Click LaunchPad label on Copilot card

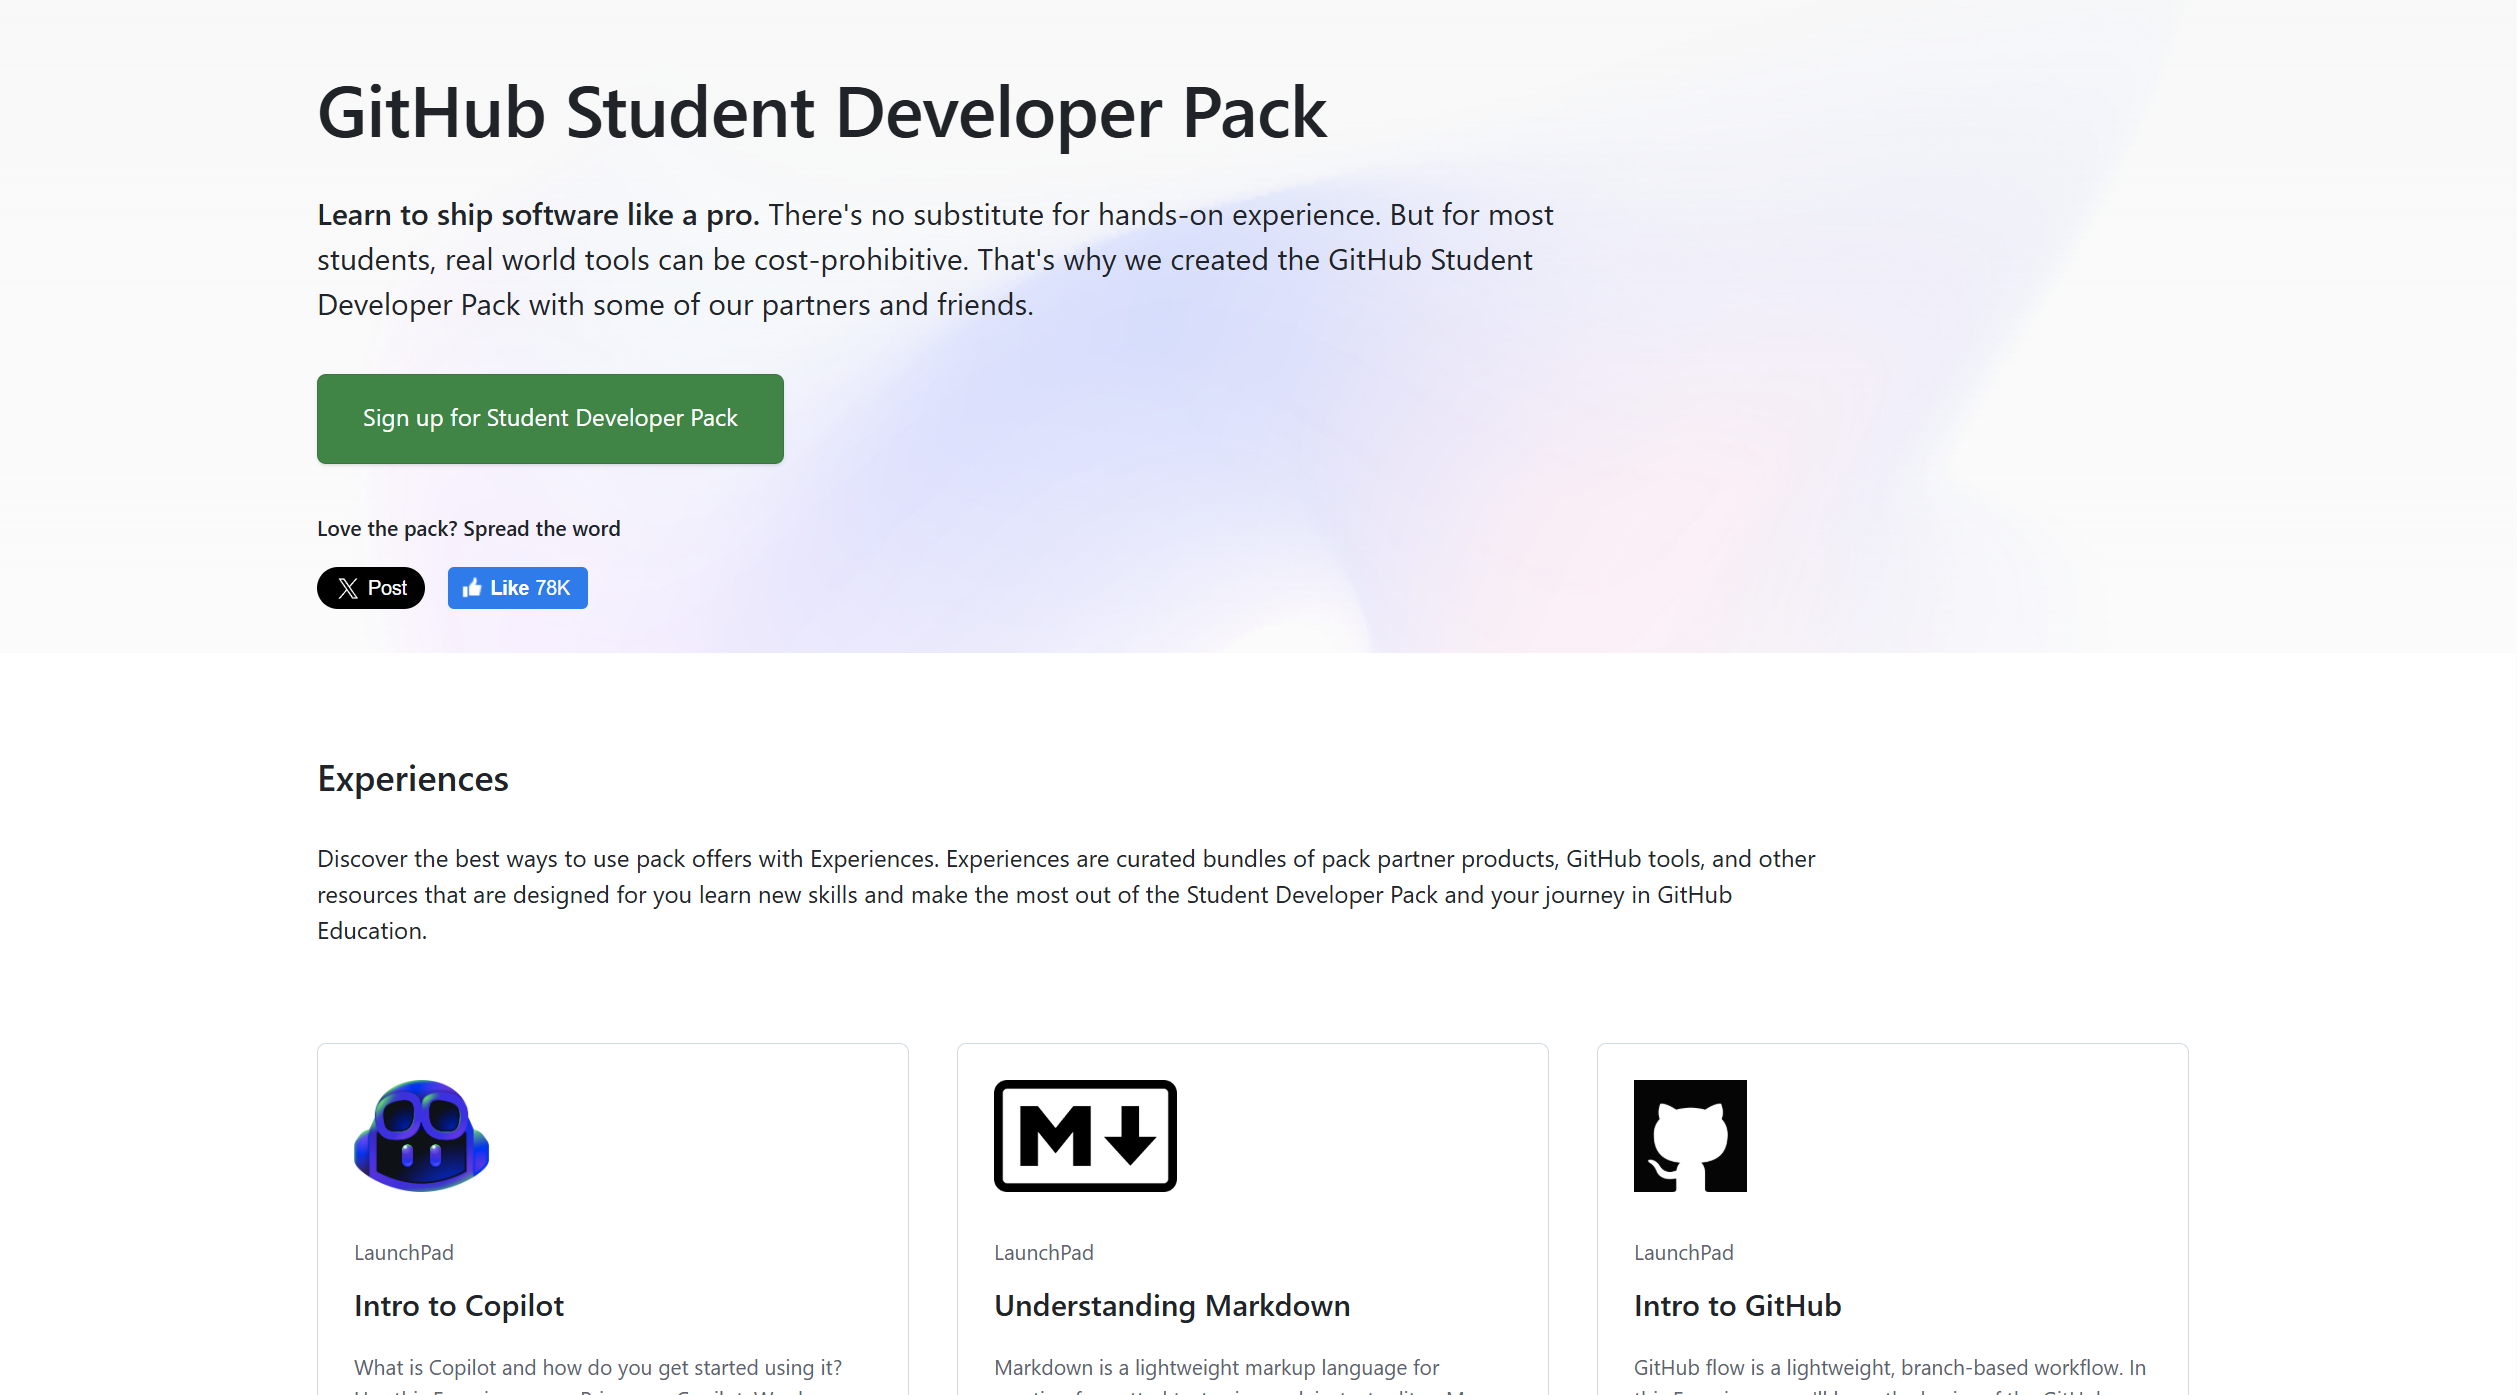[404, 1252]
